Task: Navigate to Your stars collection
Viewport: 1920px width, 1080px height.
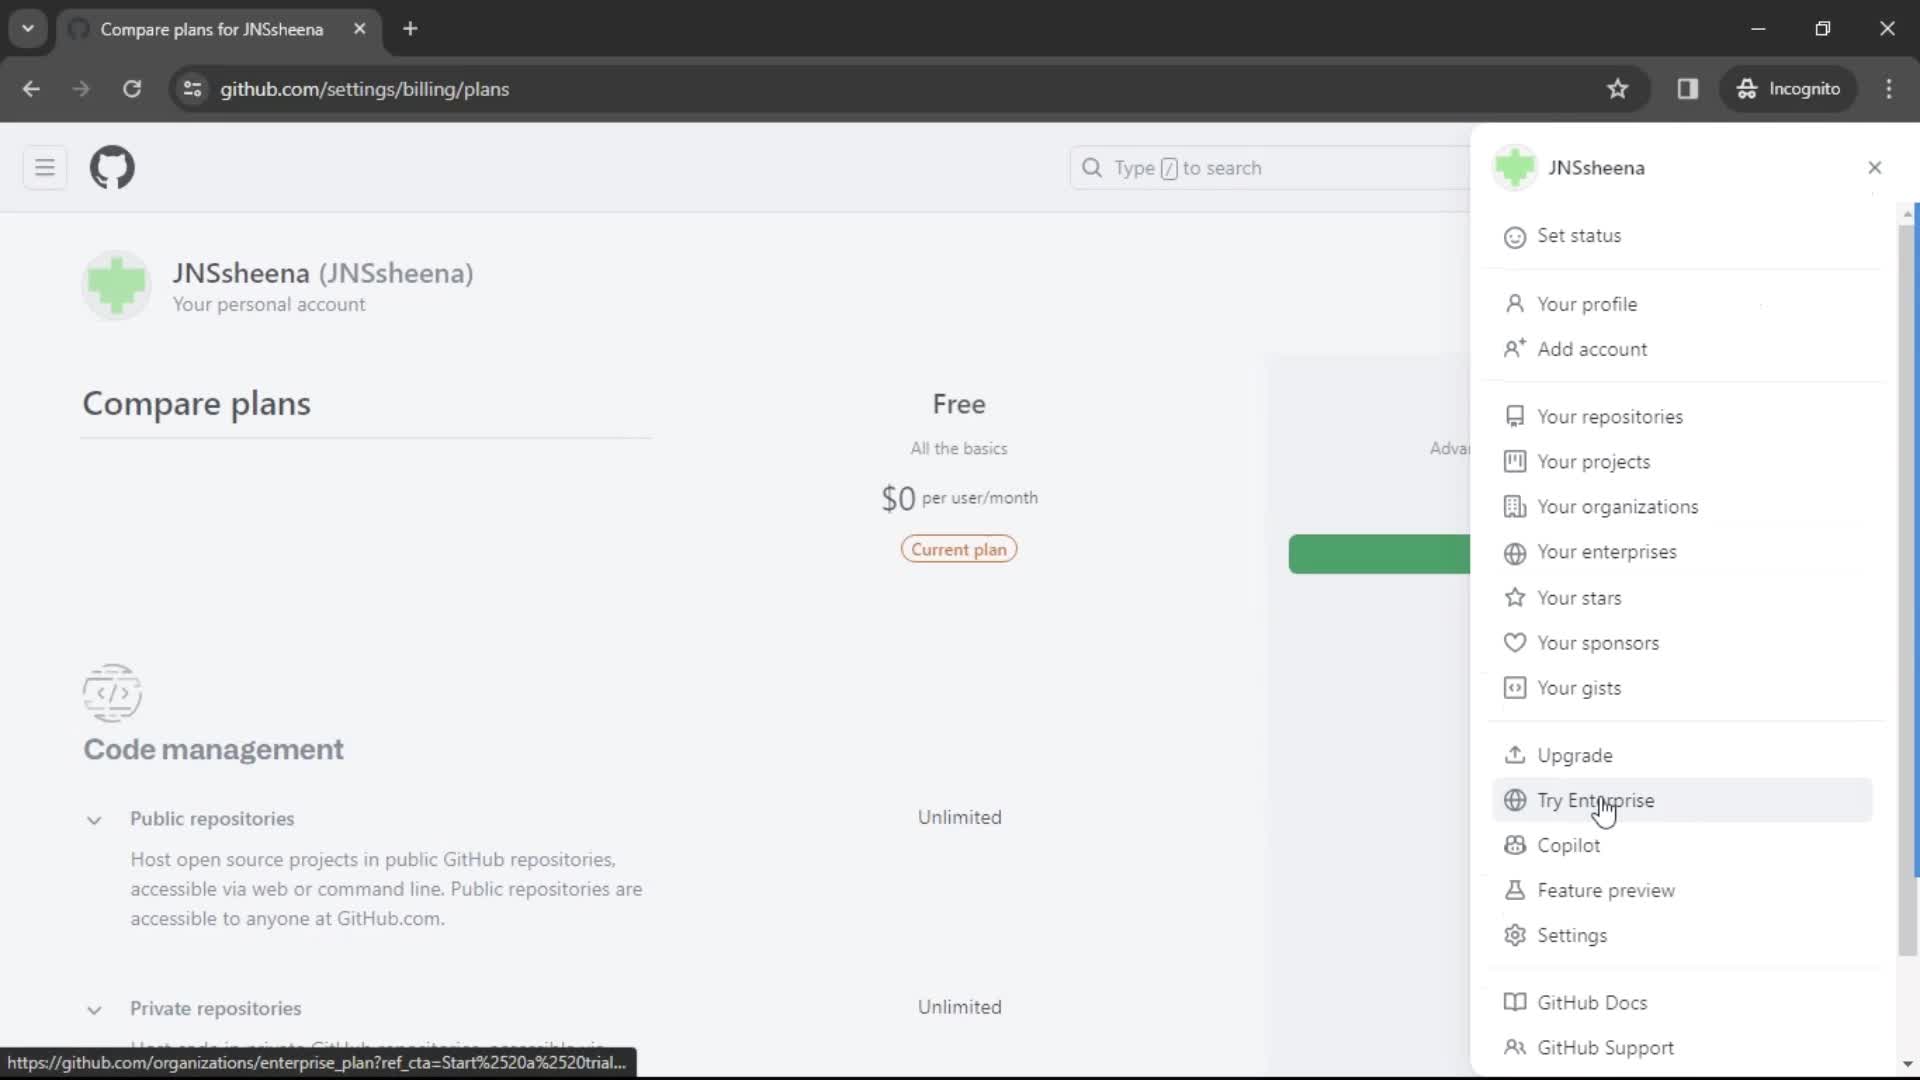Action: click(1580, 597)
